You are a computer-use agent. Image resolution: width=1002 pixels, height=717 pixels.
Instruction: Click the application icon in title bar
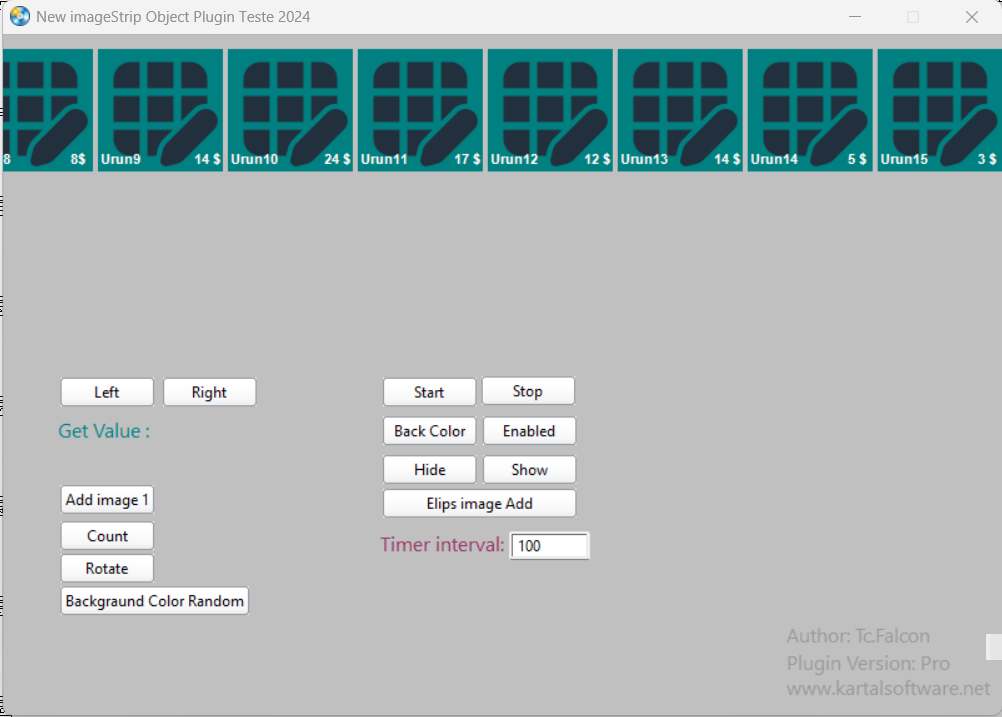[x=20, y=16]
